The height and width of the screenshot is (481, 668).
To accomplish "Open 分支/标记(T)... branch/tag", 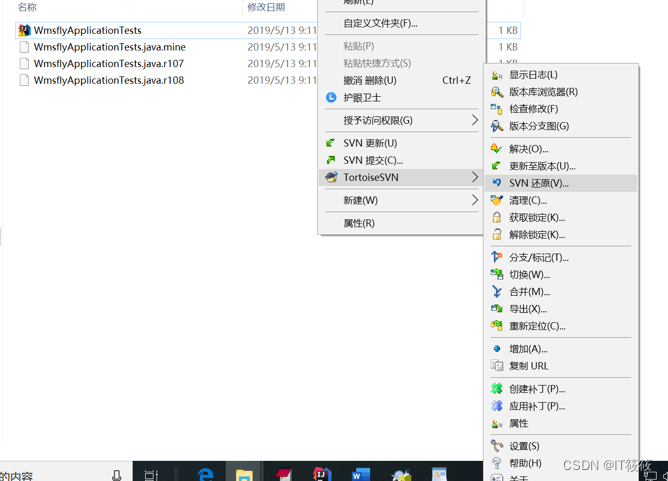I will [x=561, y=258].
